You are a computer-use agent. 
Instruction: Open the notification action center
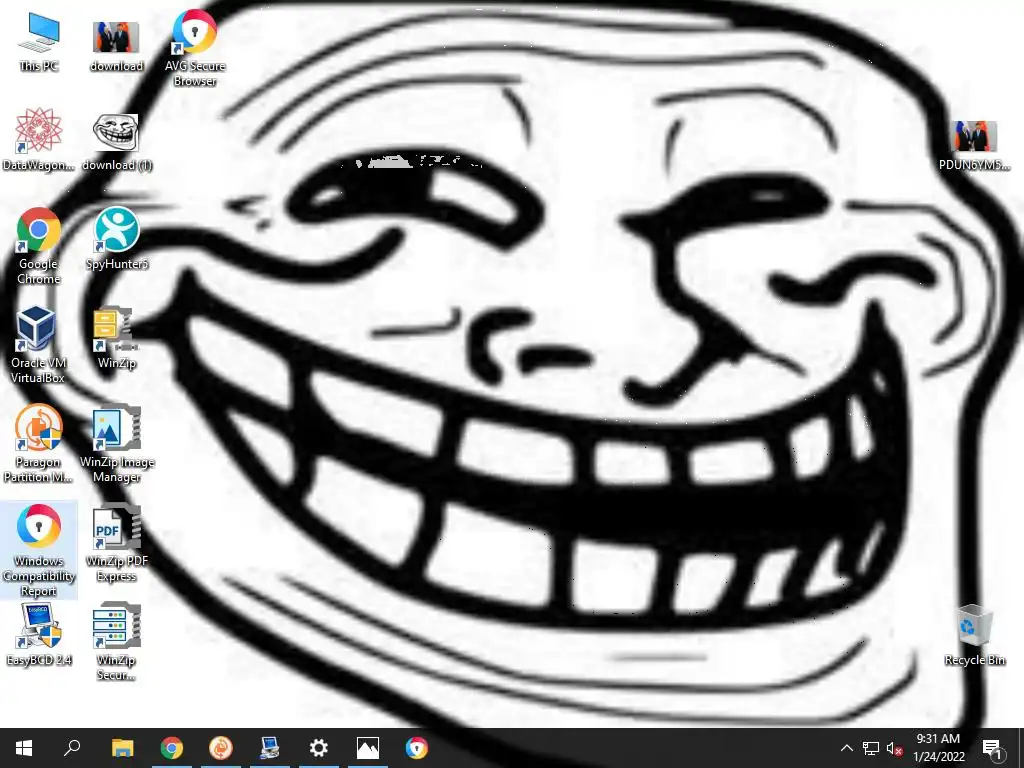pyautogui.click(x=993, y=748)
